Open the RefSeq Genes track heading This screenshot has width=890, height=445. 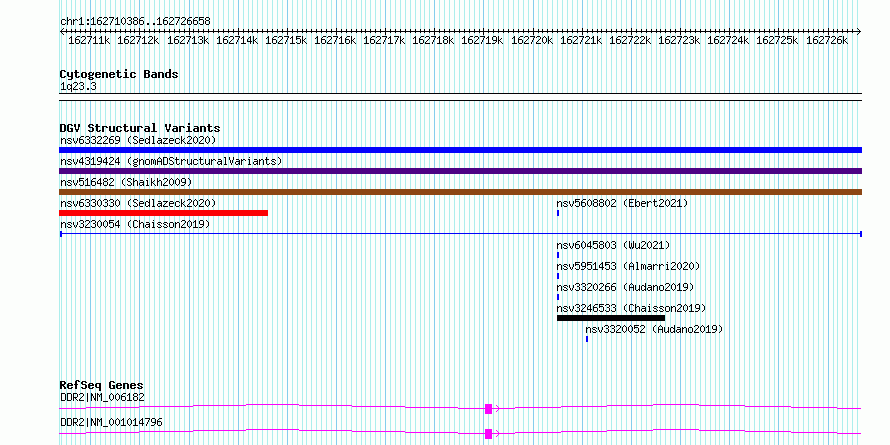[x=101, y=385]
